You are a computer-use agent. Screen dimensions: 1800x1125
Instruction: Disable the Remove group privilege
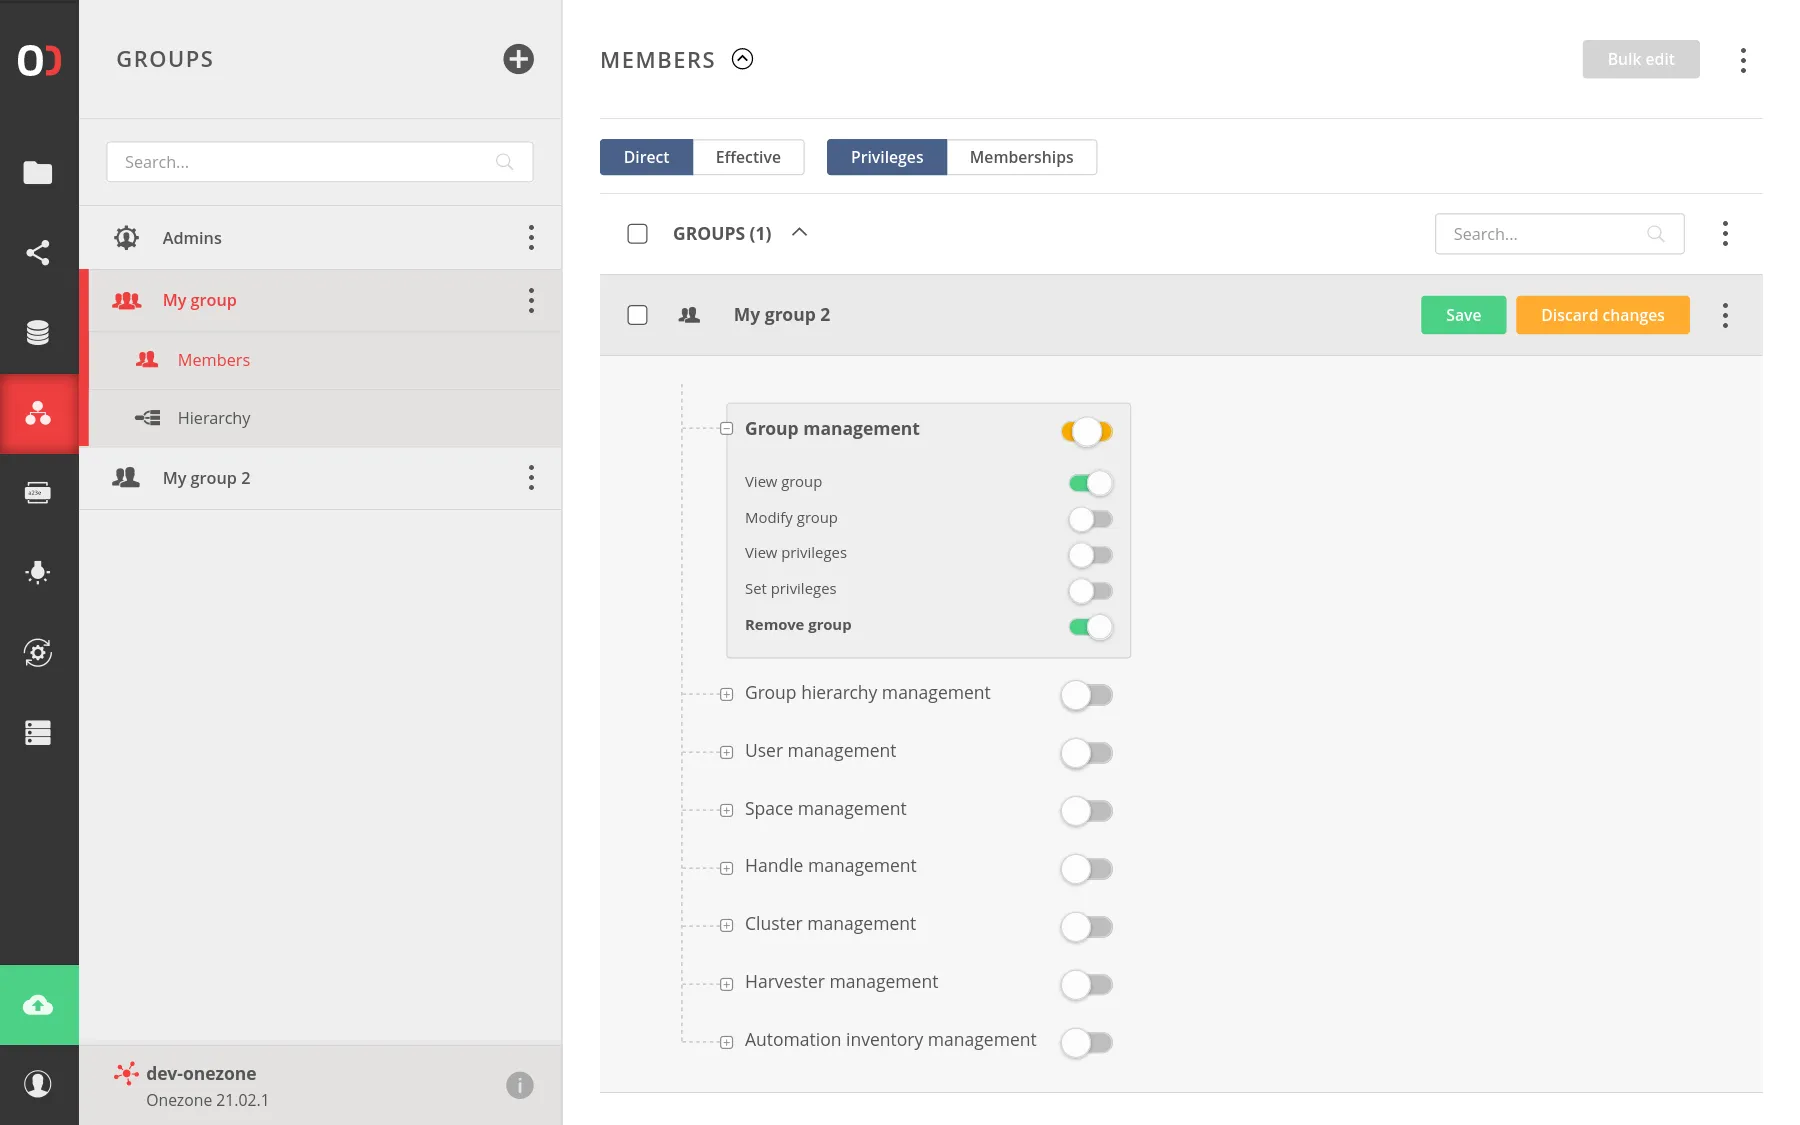tap(1090, 627)
